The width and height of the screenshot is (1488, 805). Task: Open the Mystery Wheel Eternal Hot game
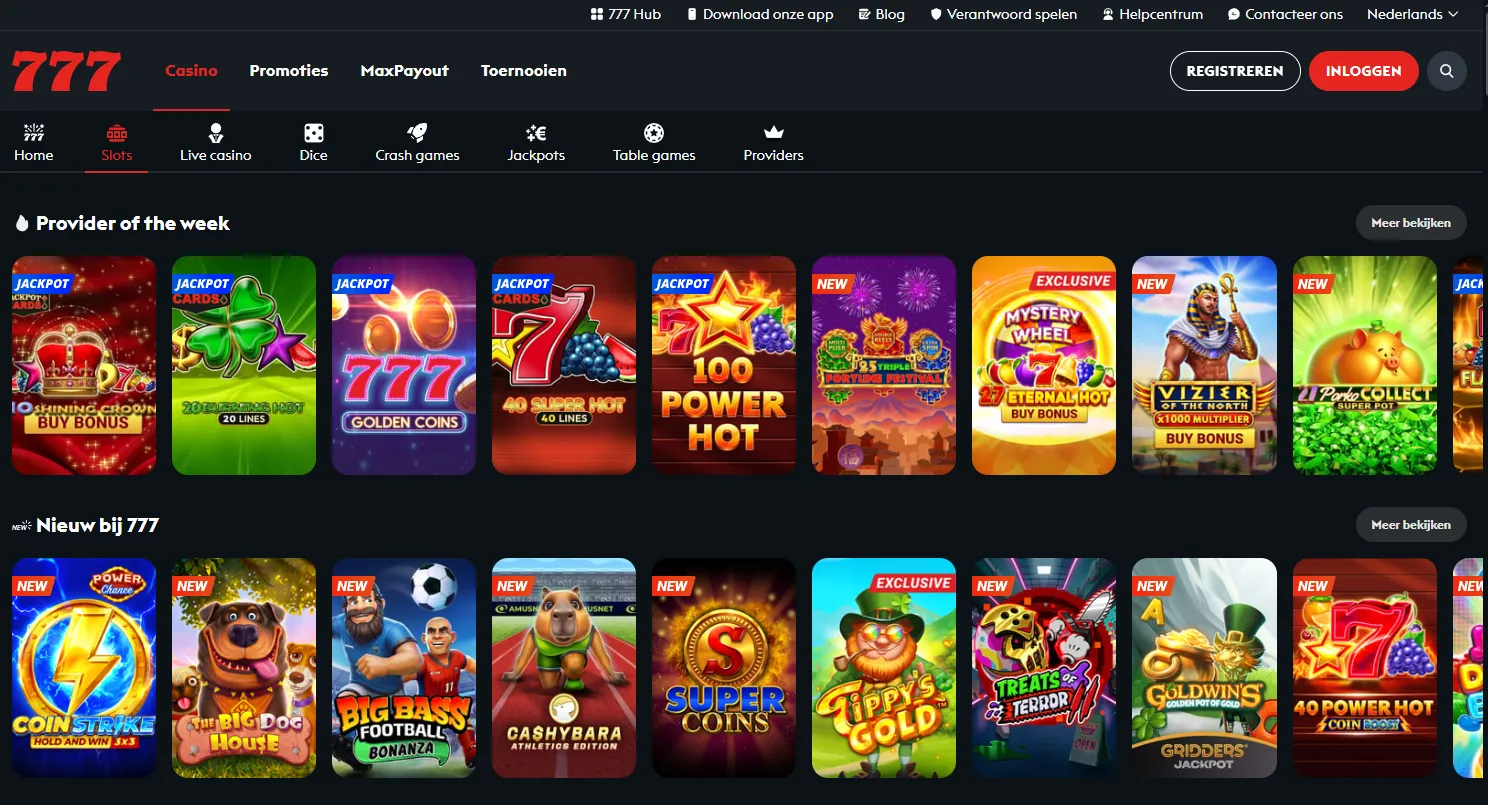pyautogui.click(x=1044, y=365)
